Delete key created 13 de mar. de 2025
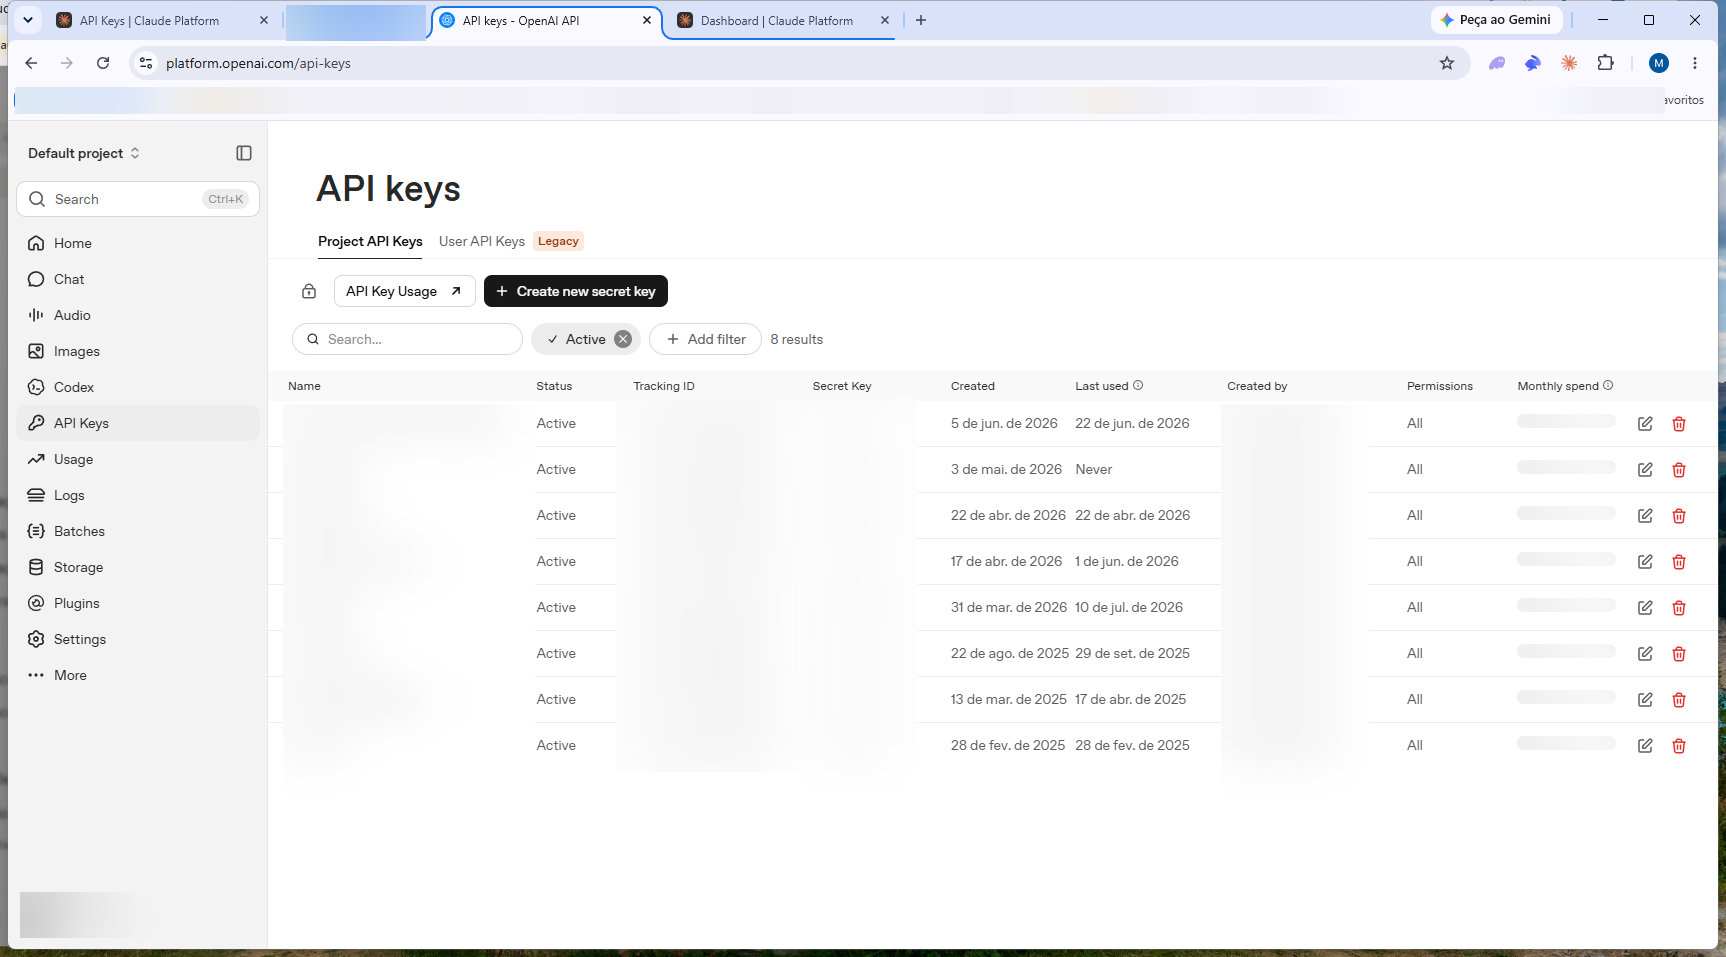This screenshot has height=957, width=1726. [1679, 699]
